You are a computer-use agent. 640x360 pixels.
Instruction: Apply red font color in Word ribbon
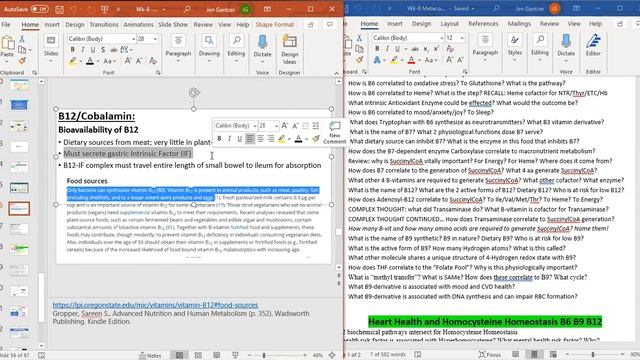(411, 60)
